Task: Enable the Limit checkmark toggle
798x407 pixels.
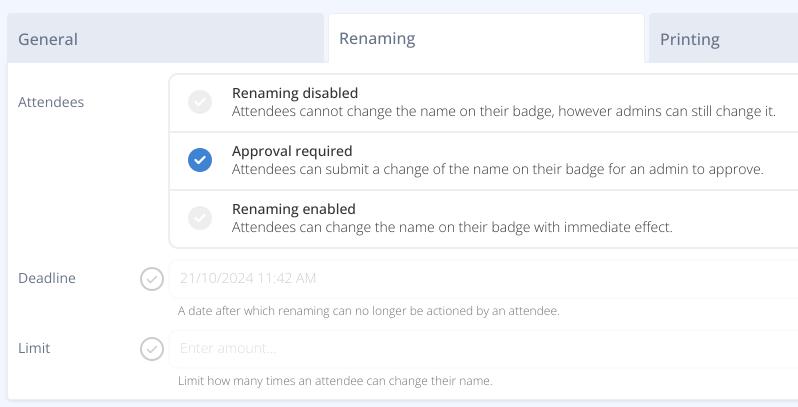Action: pos(152,349)
